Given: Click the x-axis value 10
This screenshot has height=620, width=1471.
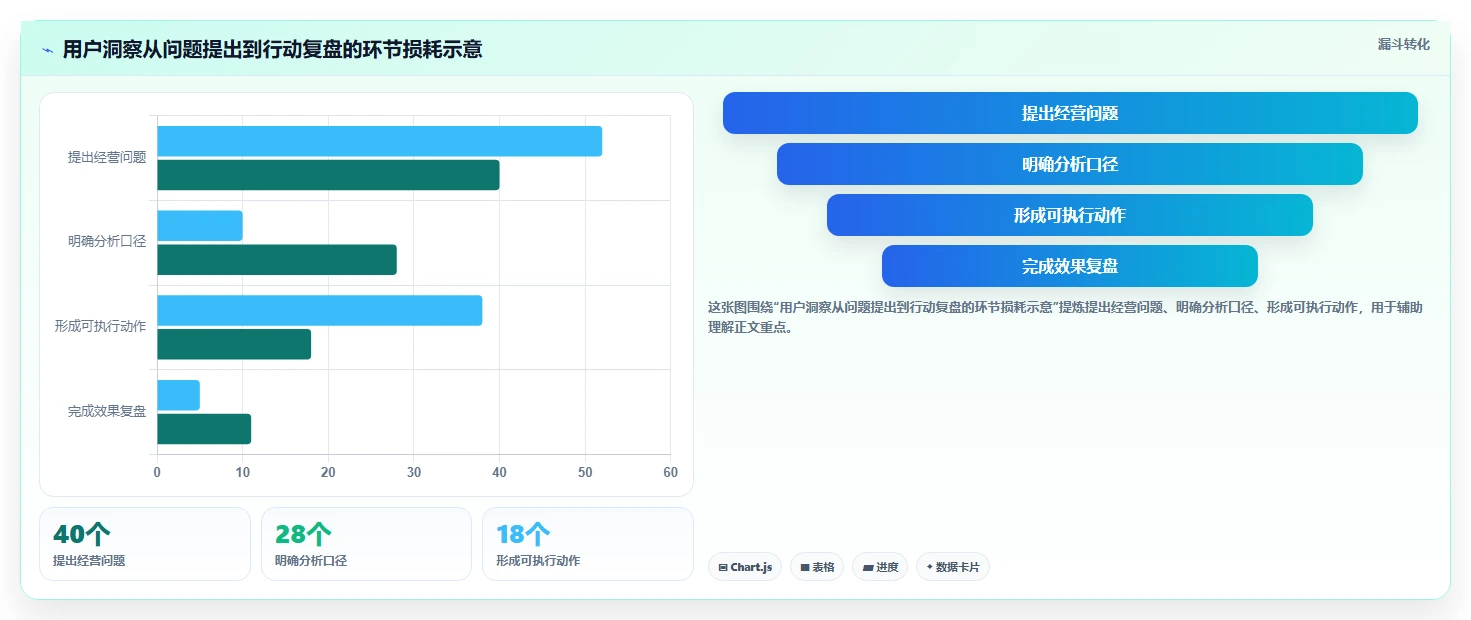Looking at the screenshot, I should [243, 473].
